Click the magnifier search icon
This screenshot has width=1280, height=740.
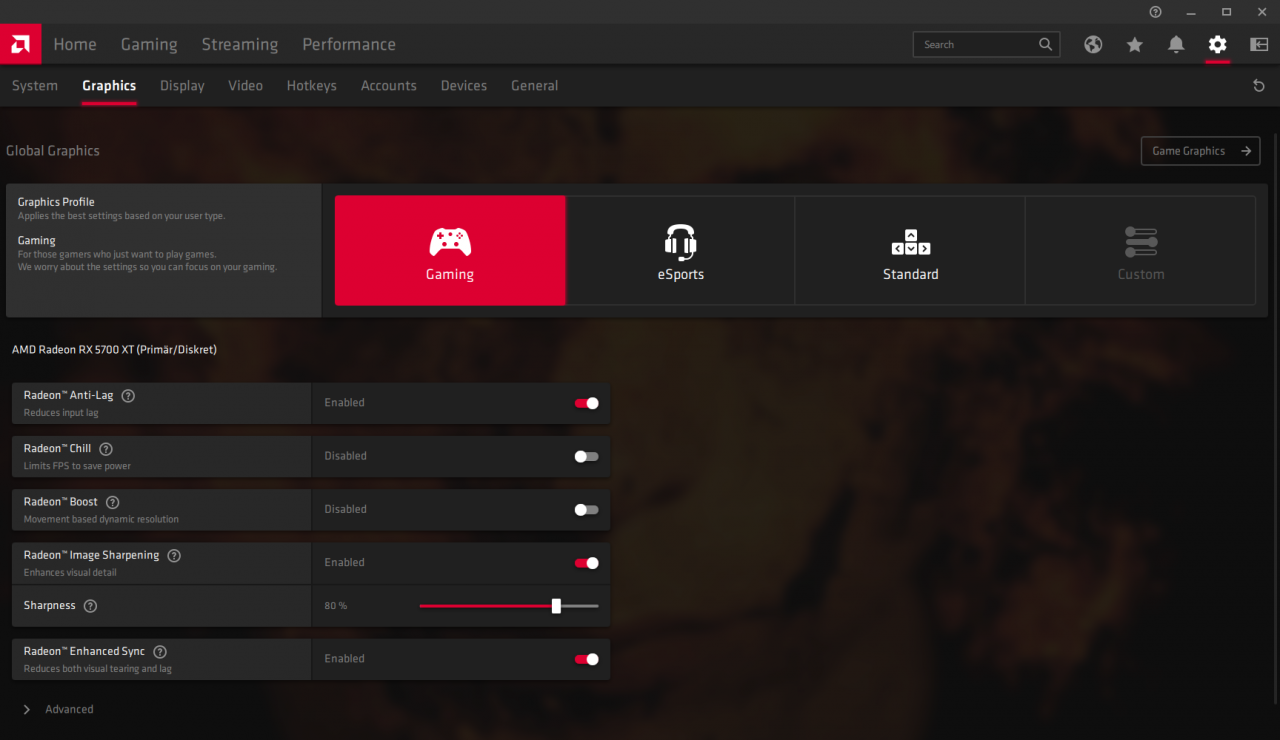pos(1045,44)
